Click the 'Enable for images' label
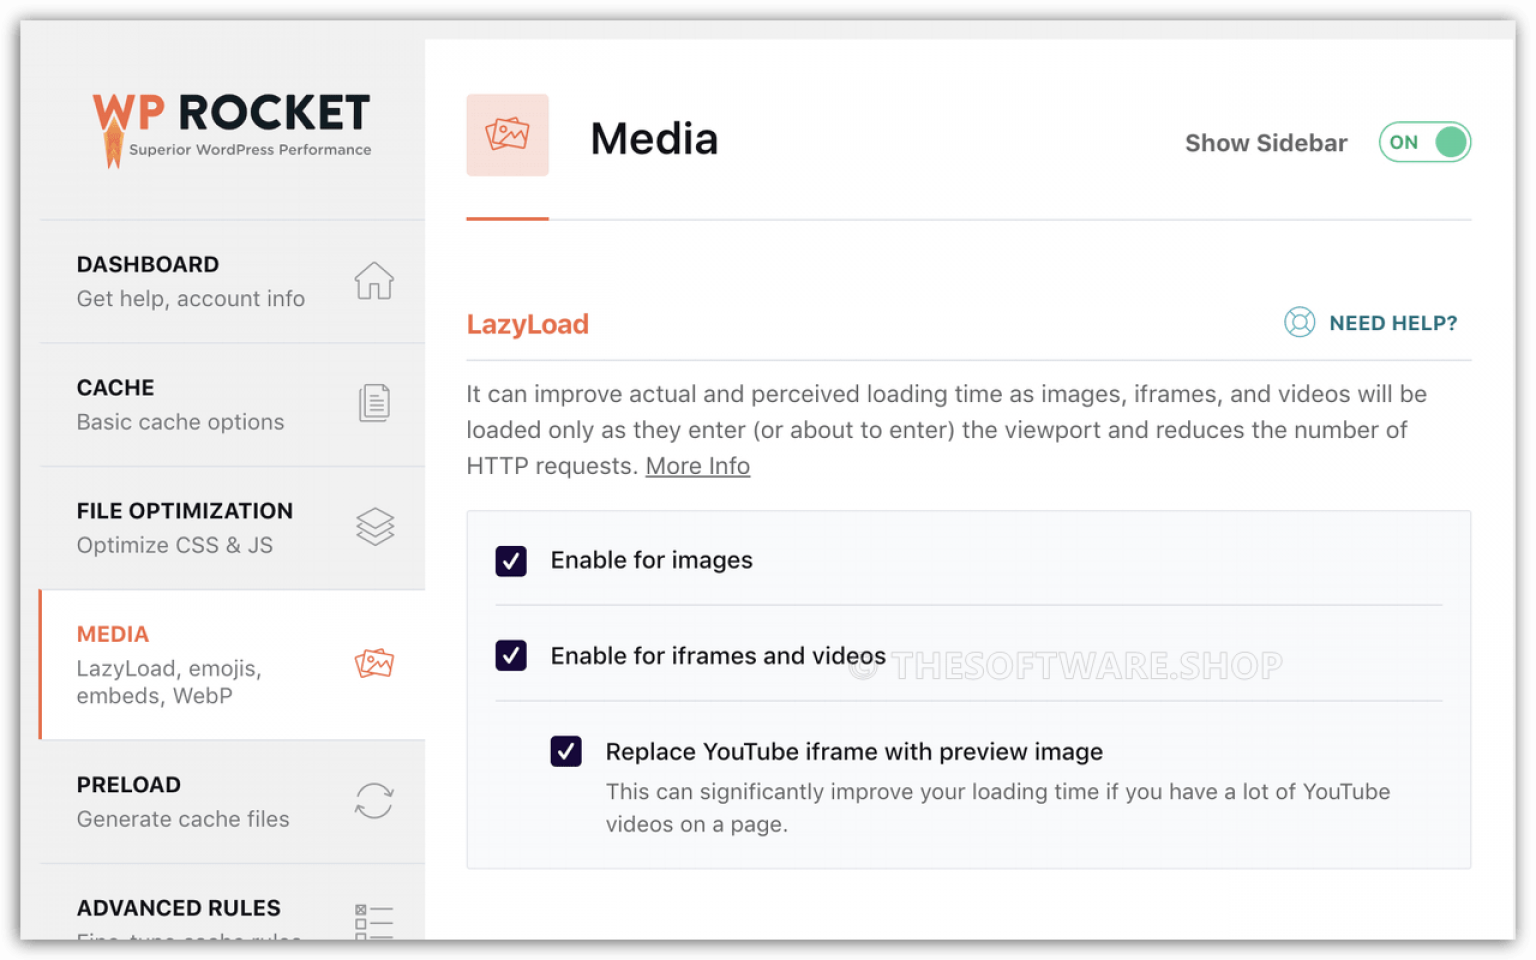Viewport: 1536px width, 960px height. pos(652,560)
